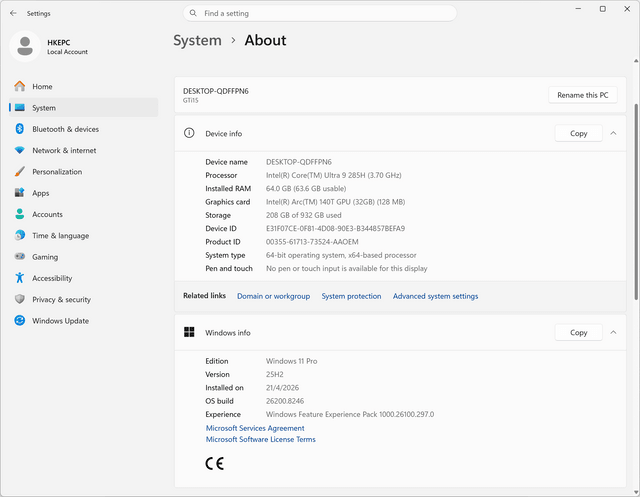
Task: Collapse the Windows info section chevron
Action: coord(613,332)
